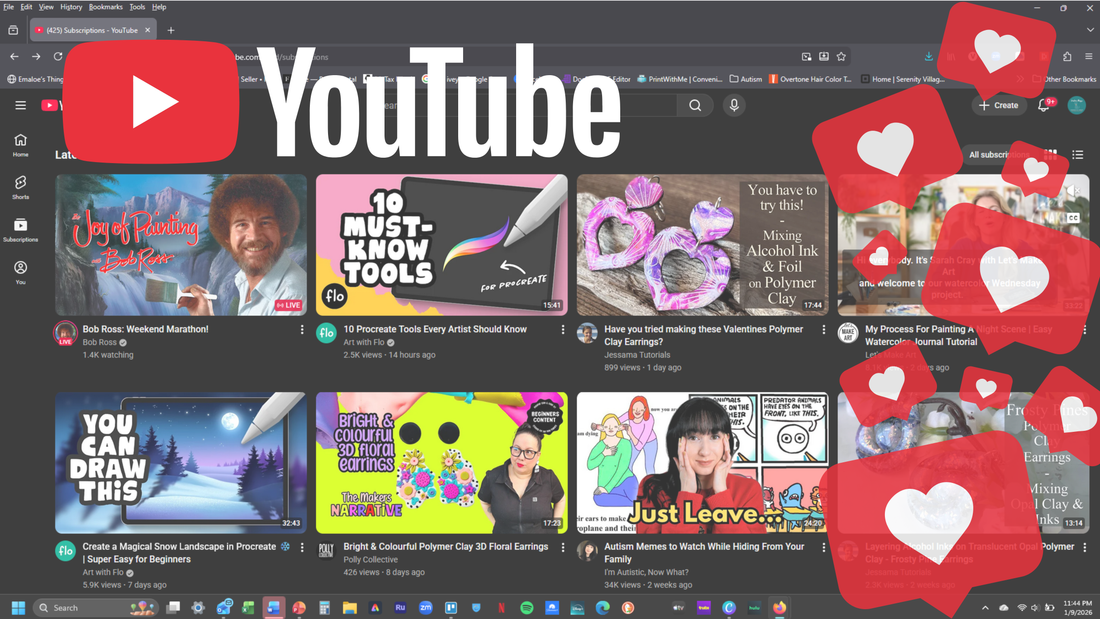This screenshot has width=1100, height=619.
Task: Open the File menu
Action: pyautogui.click(x=8, y=7)
